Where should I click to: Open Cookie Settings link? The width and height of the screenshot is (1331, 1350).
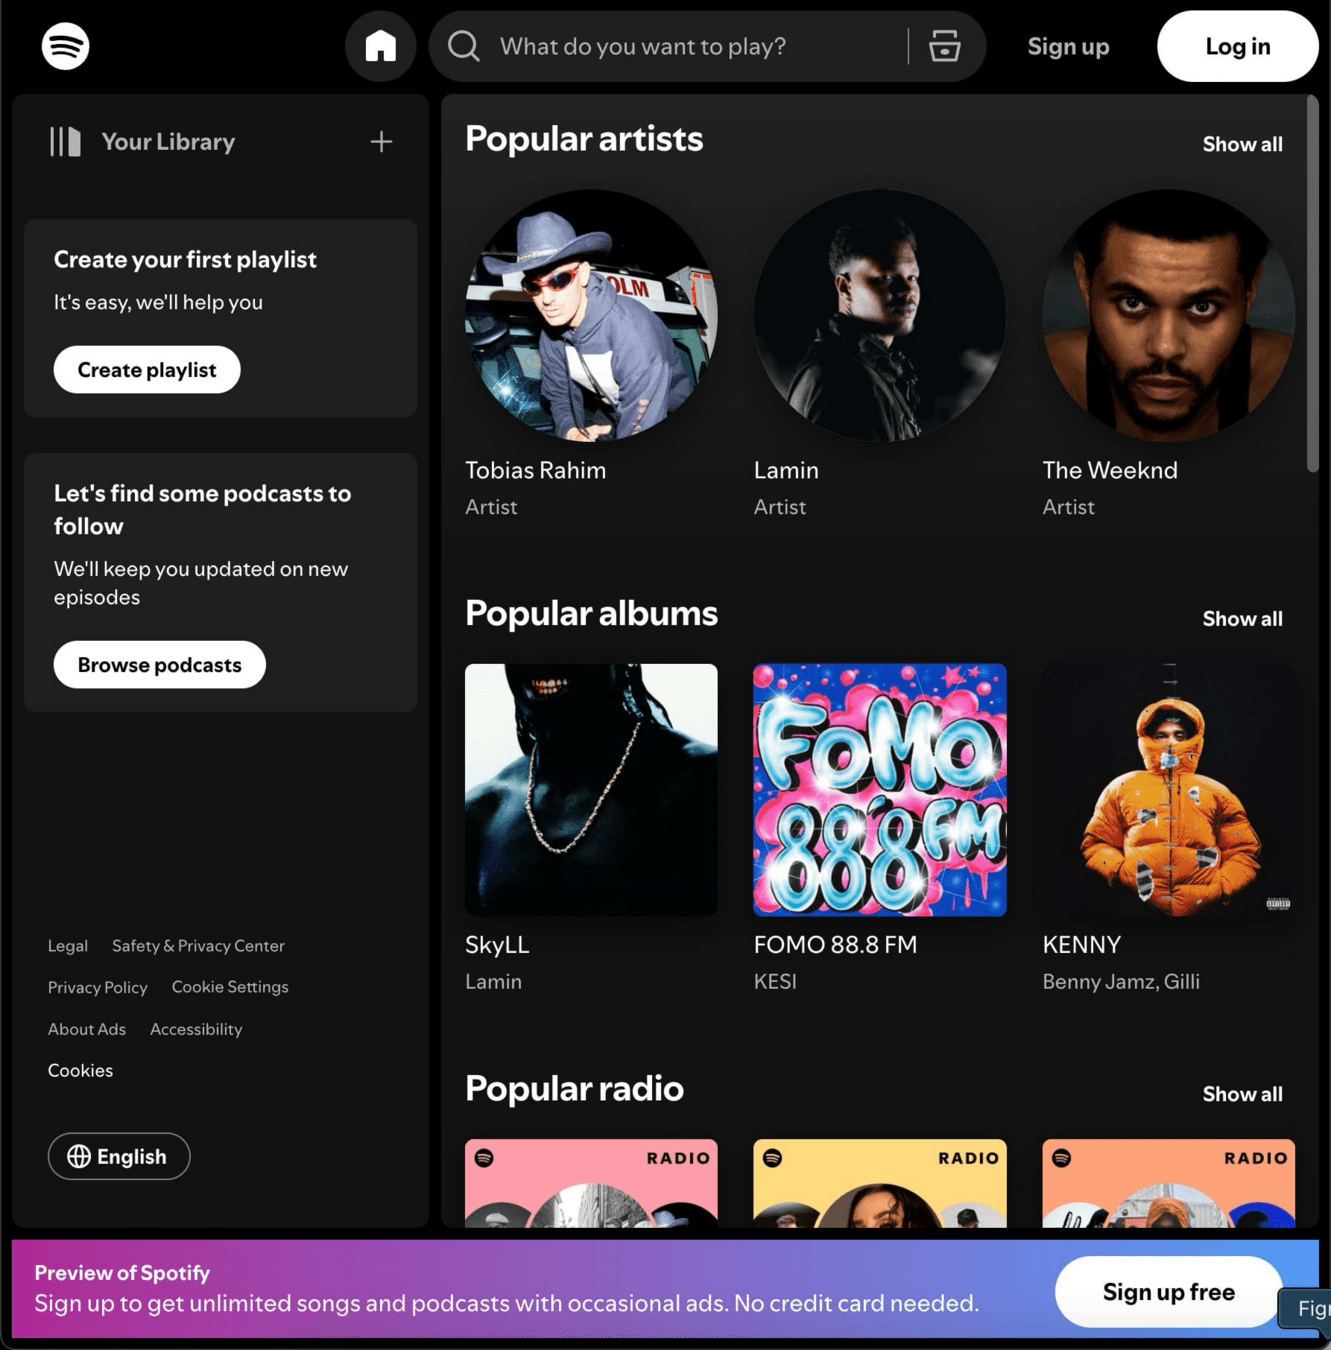(230, 987)
